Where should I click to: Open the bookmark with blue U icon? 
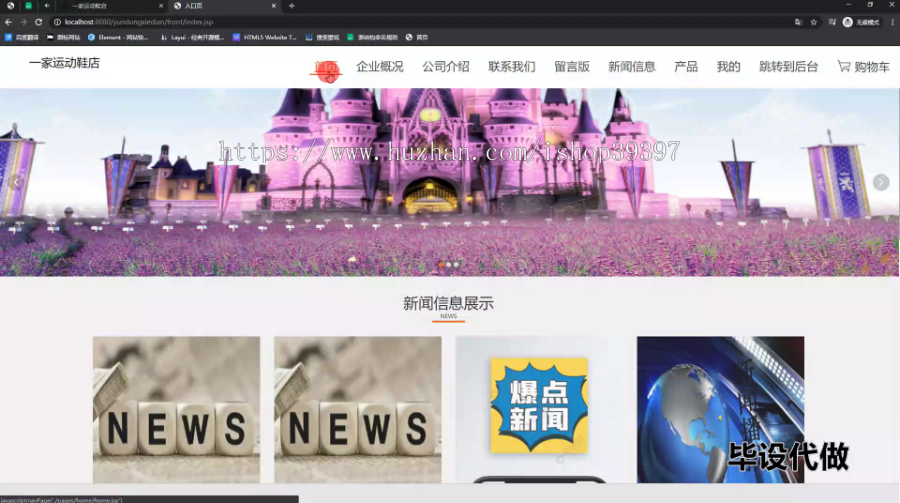point(322,37)
